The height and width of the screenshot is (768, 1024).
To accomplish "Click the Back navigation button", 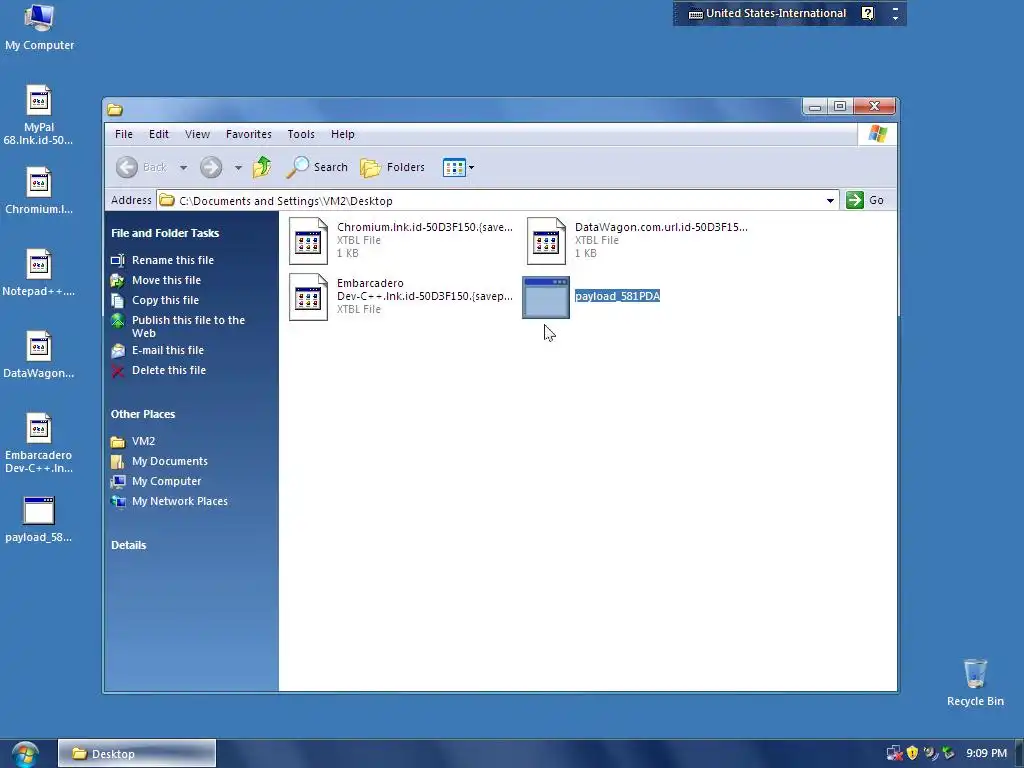I will coord(142,167).
